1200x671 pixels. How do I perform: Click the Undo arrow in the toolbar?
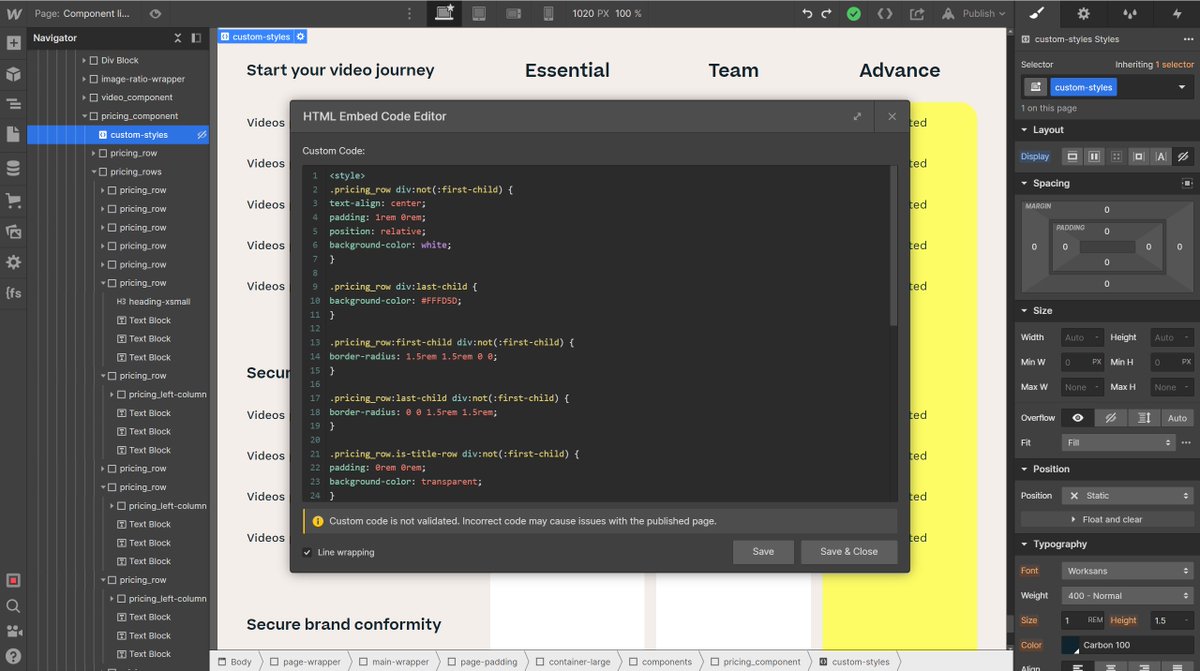[x=808, y=13]
